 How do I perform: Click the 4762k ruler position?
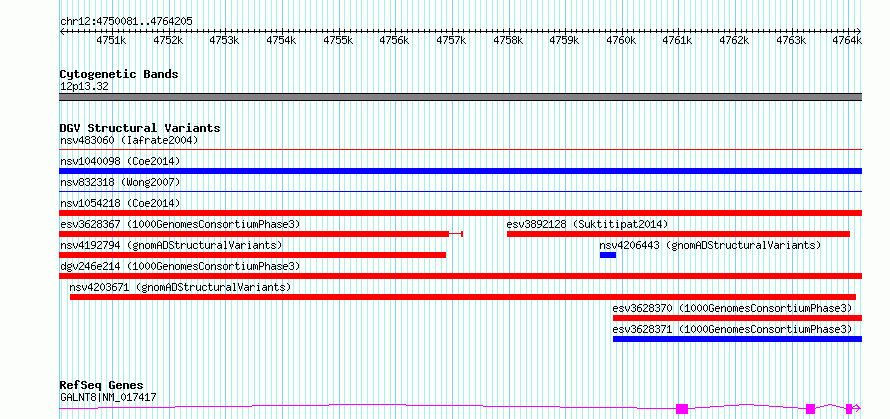coord(734,40)
